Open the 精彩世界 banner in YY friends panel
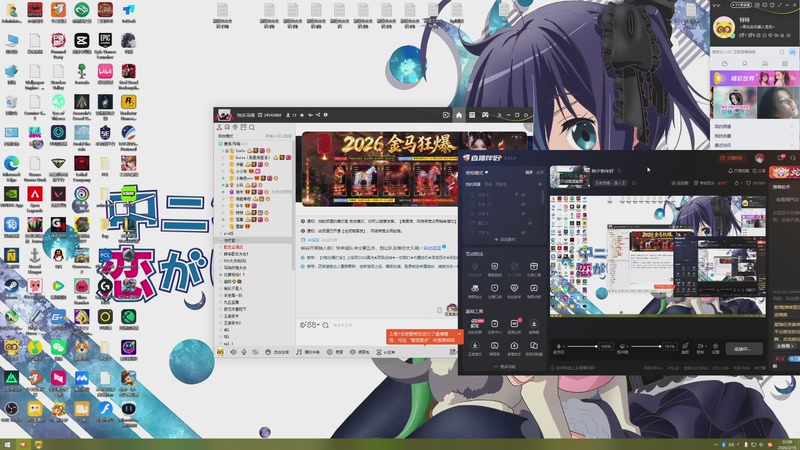The image size is (800, 450). coord(755,78)
